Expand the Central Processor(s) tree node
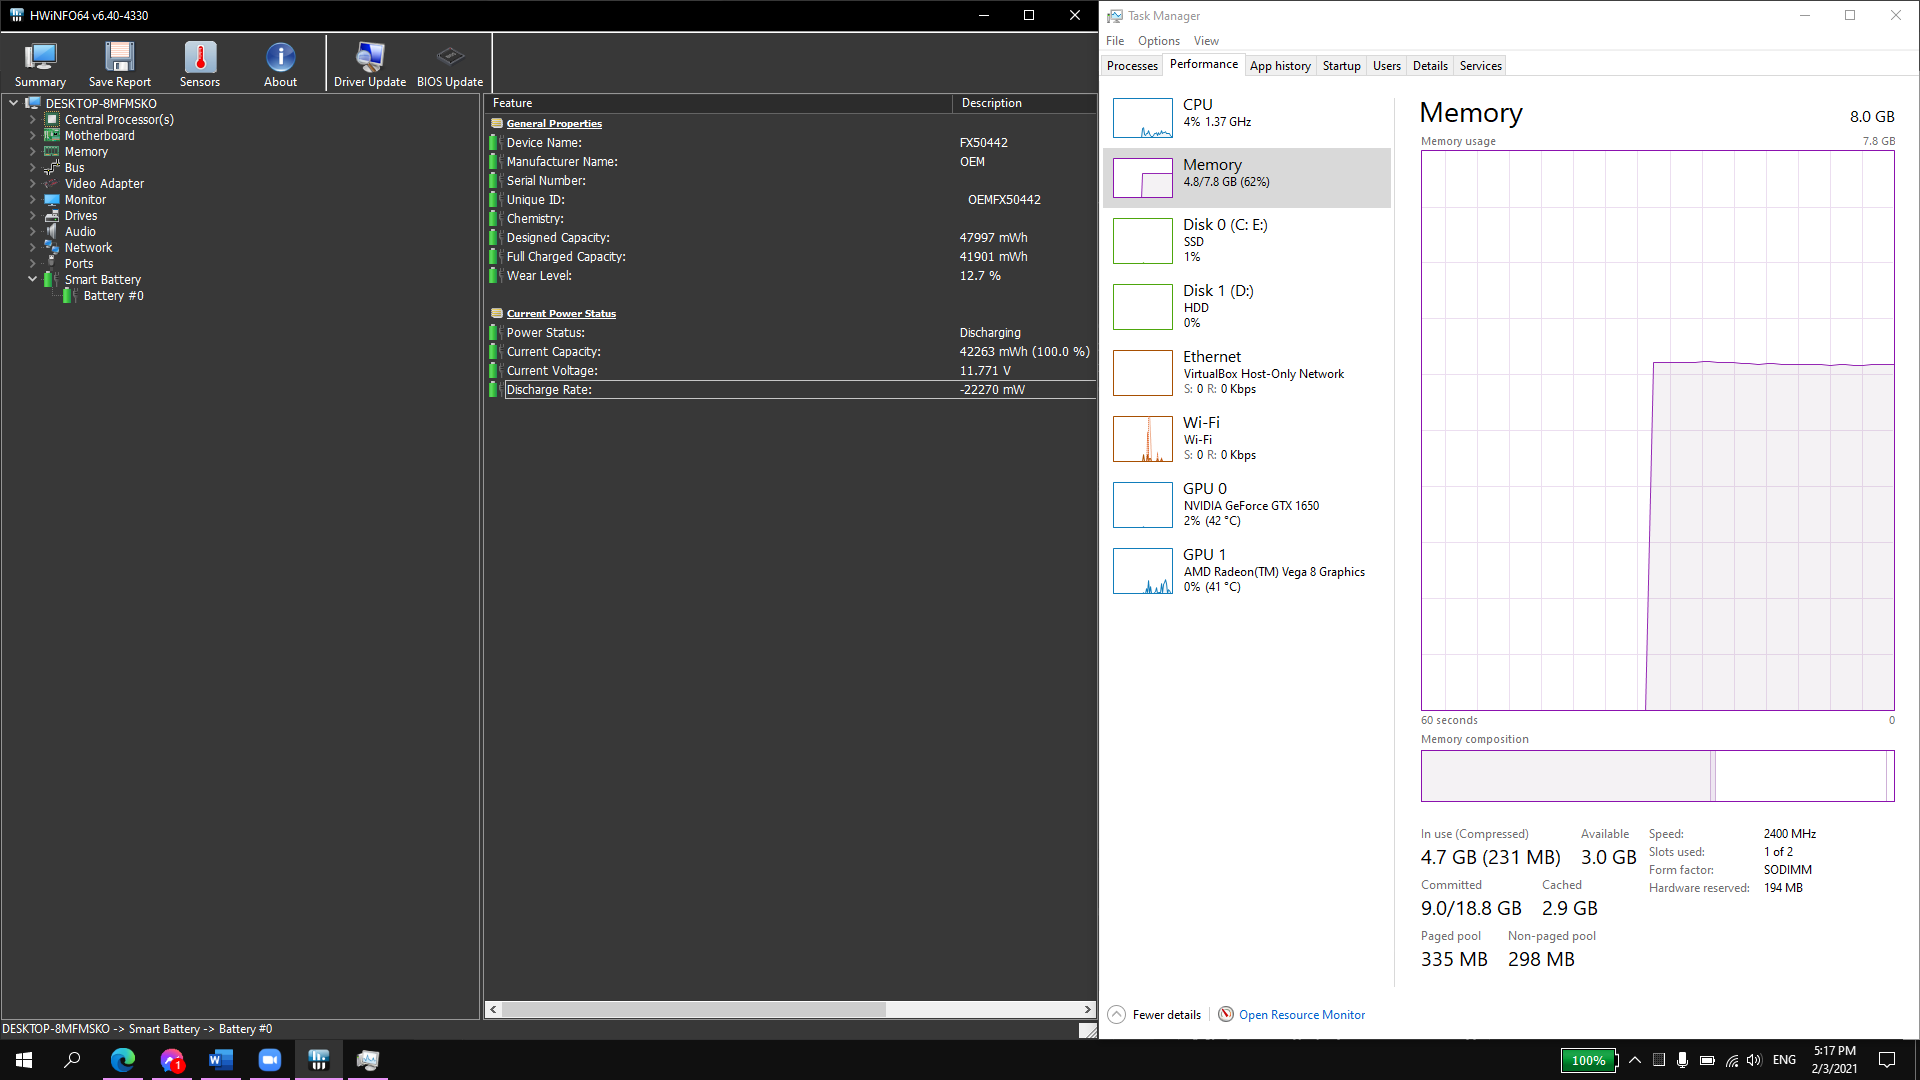Viewport: 1920px width, 1080px height. click(32, 119)
